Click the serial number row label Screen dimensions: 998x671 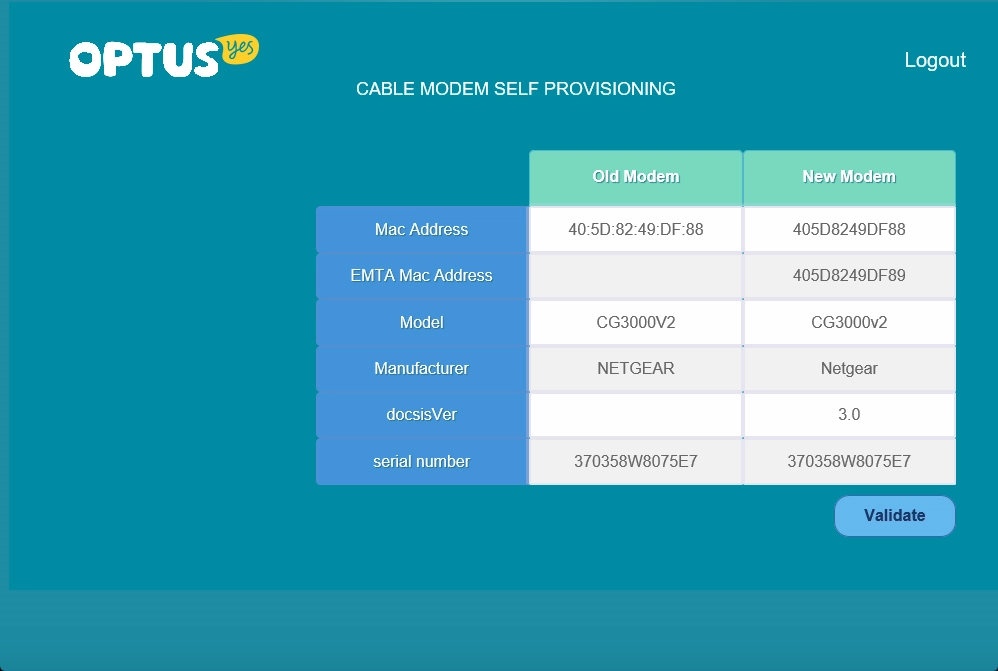[421, 462]
